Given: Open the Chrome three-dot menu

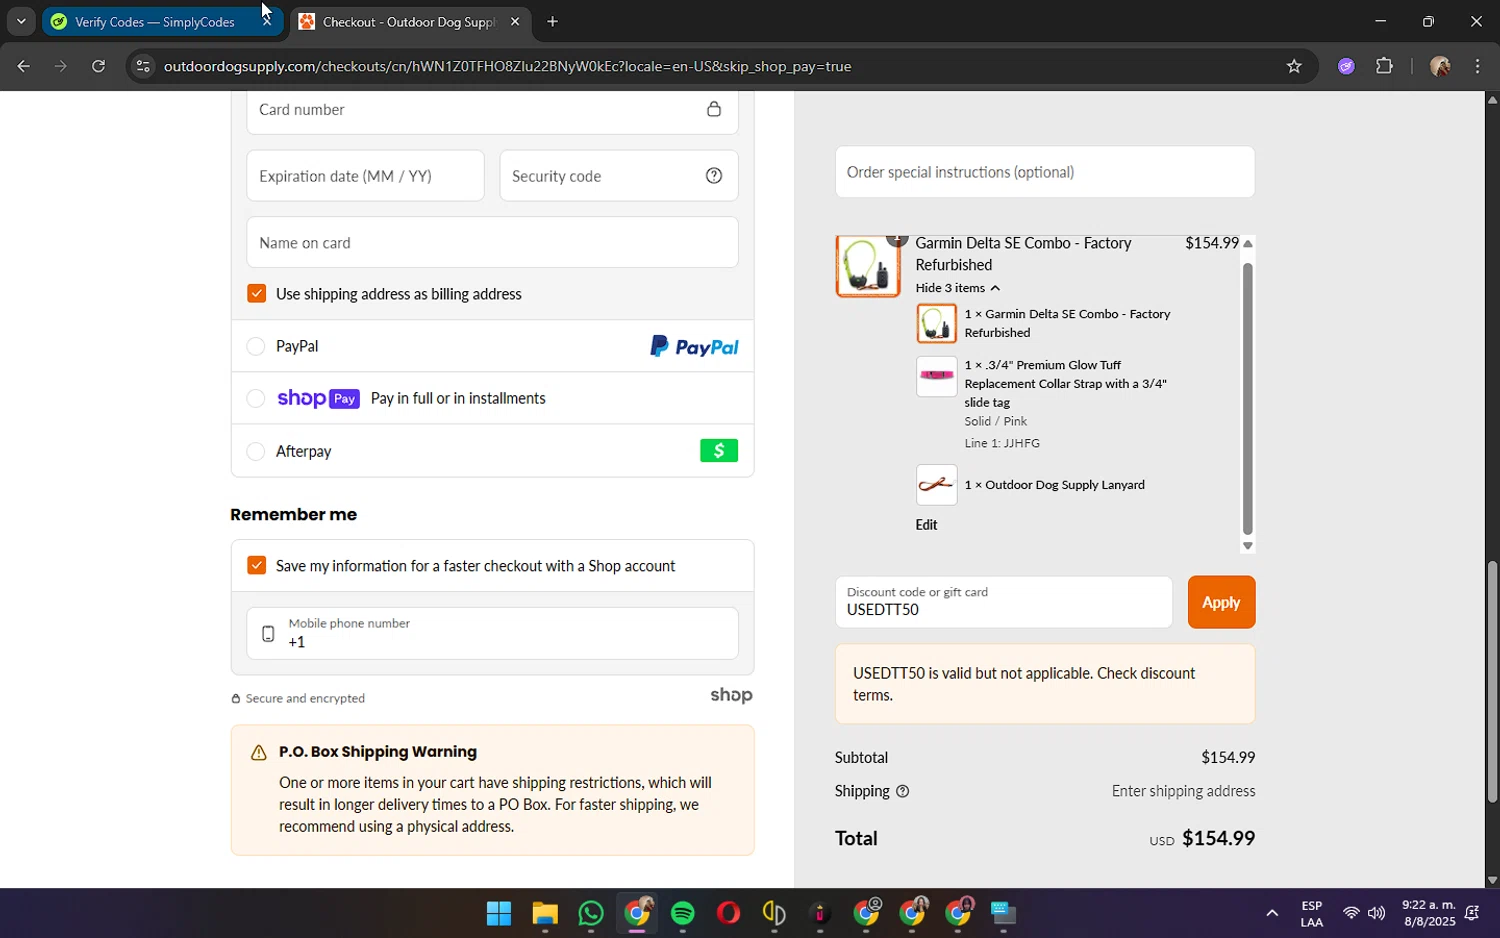Looking at the screenshot, I should [x=1477, y=66].
